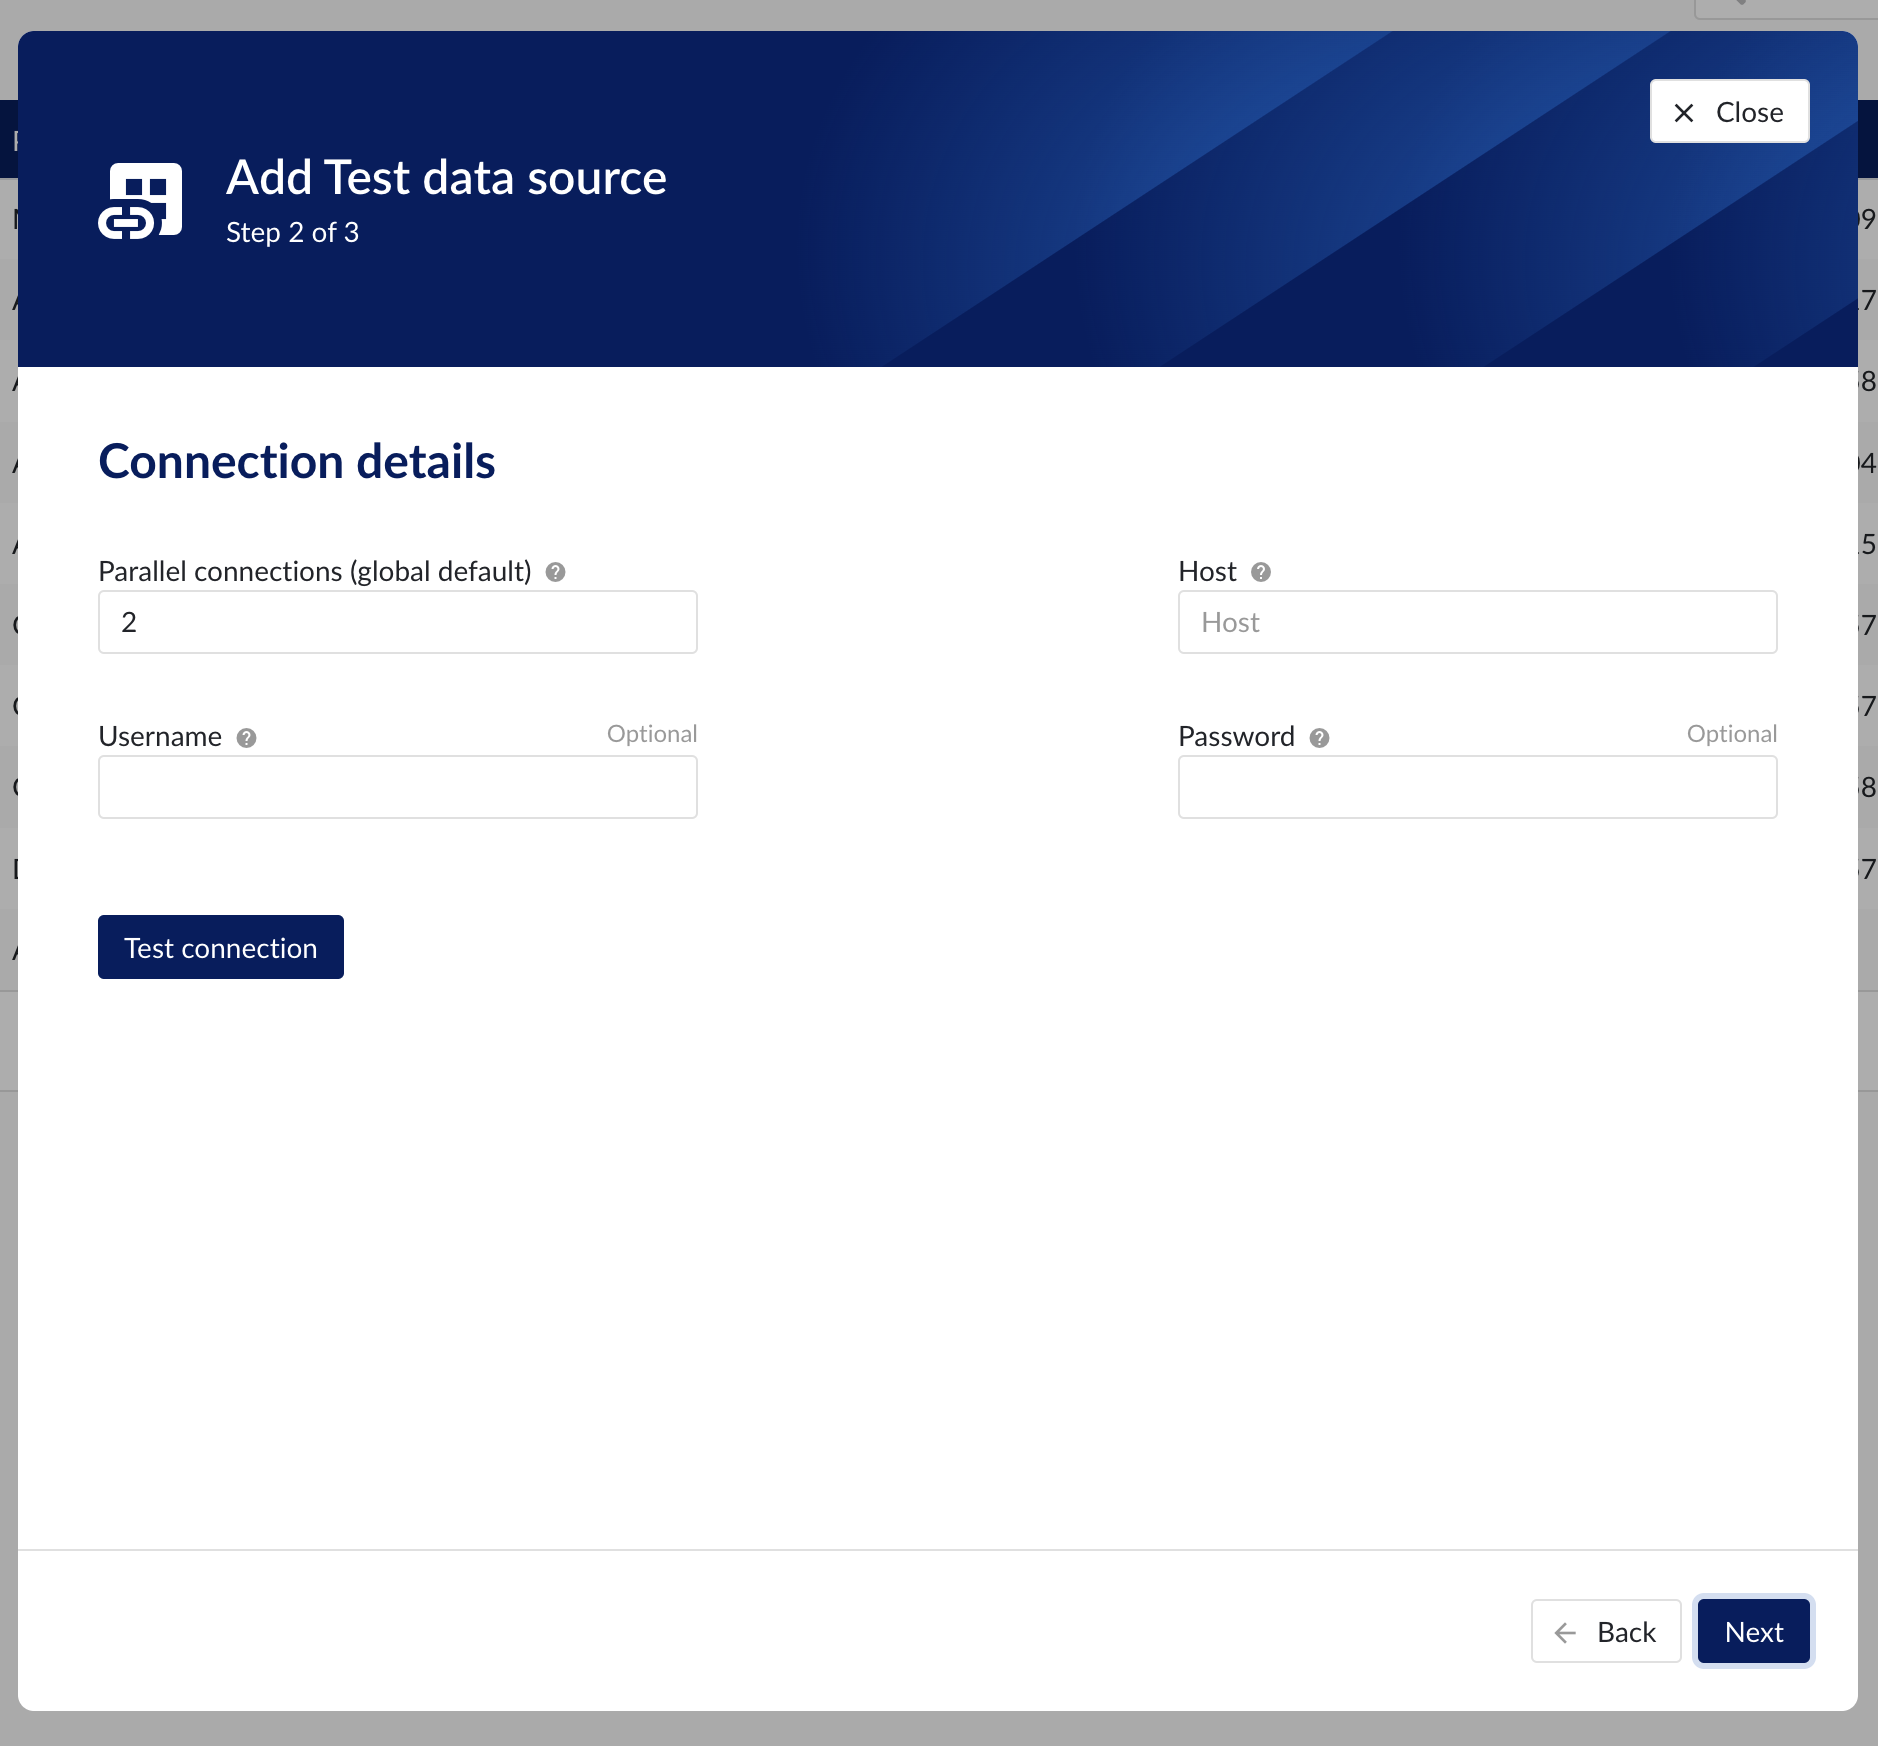Screen dimensions: 1878x1746
Task: Click Next to proceed to step 3
Action: click(x=1752, y=1631)
